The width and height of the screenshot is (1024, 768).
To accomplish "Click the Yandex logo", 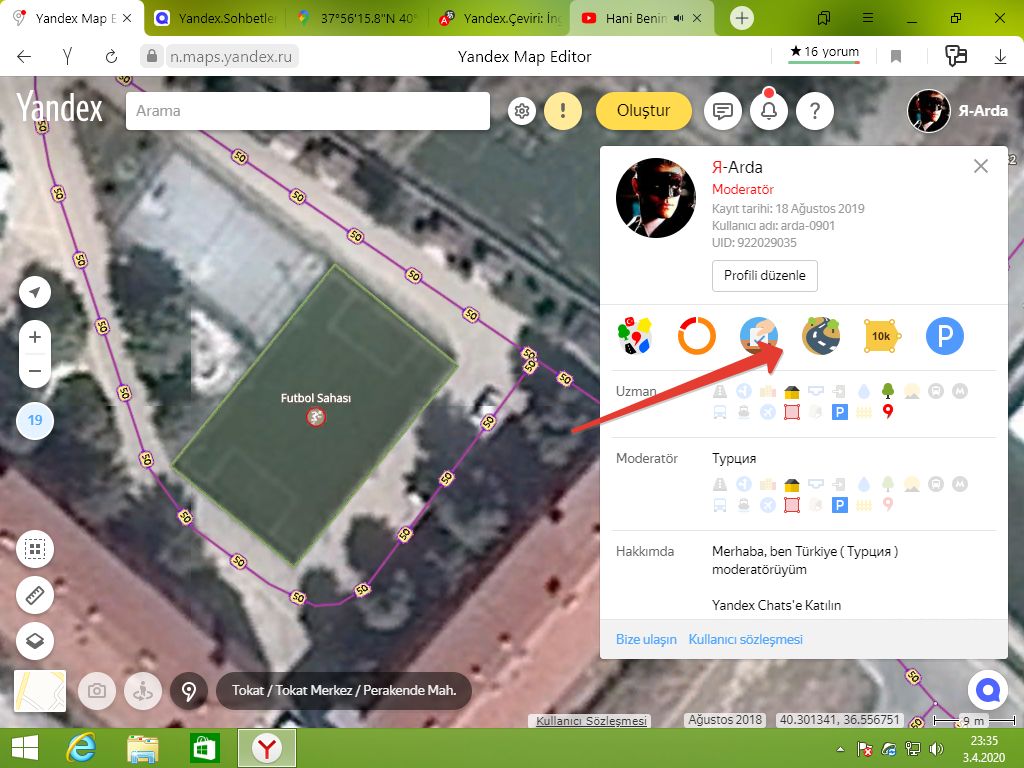I will (59, 107).
